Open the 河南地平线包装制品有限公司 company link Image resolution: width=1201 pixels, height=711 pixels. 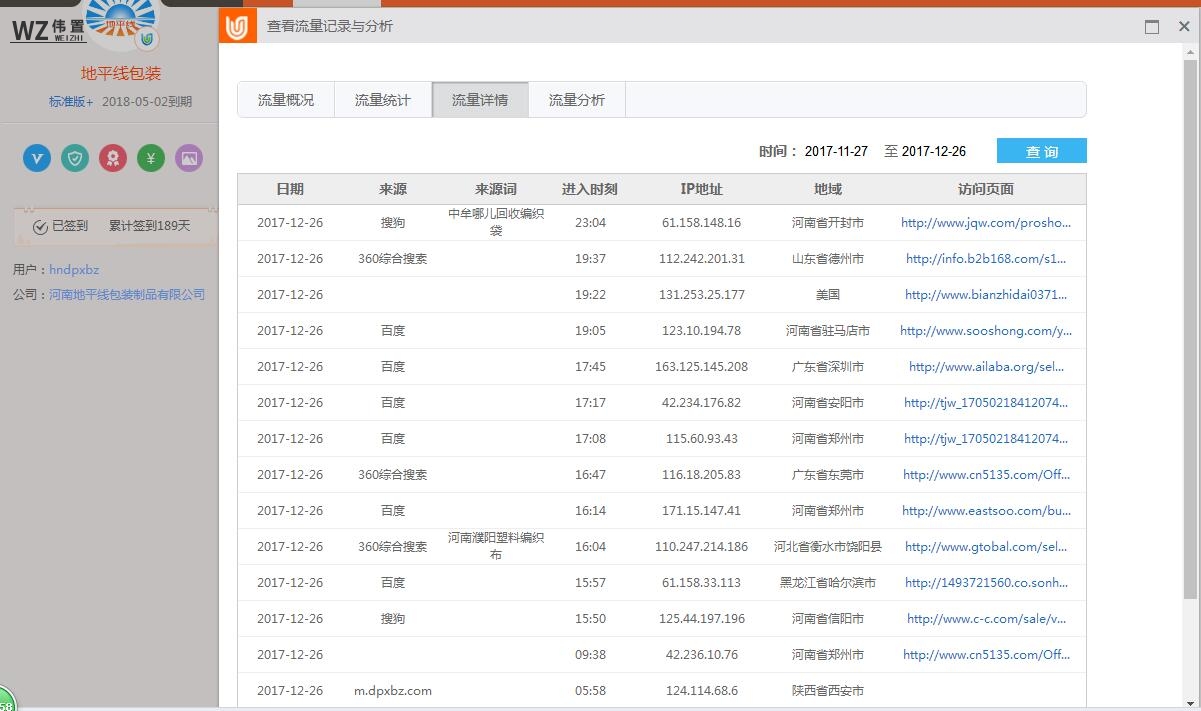127,295
